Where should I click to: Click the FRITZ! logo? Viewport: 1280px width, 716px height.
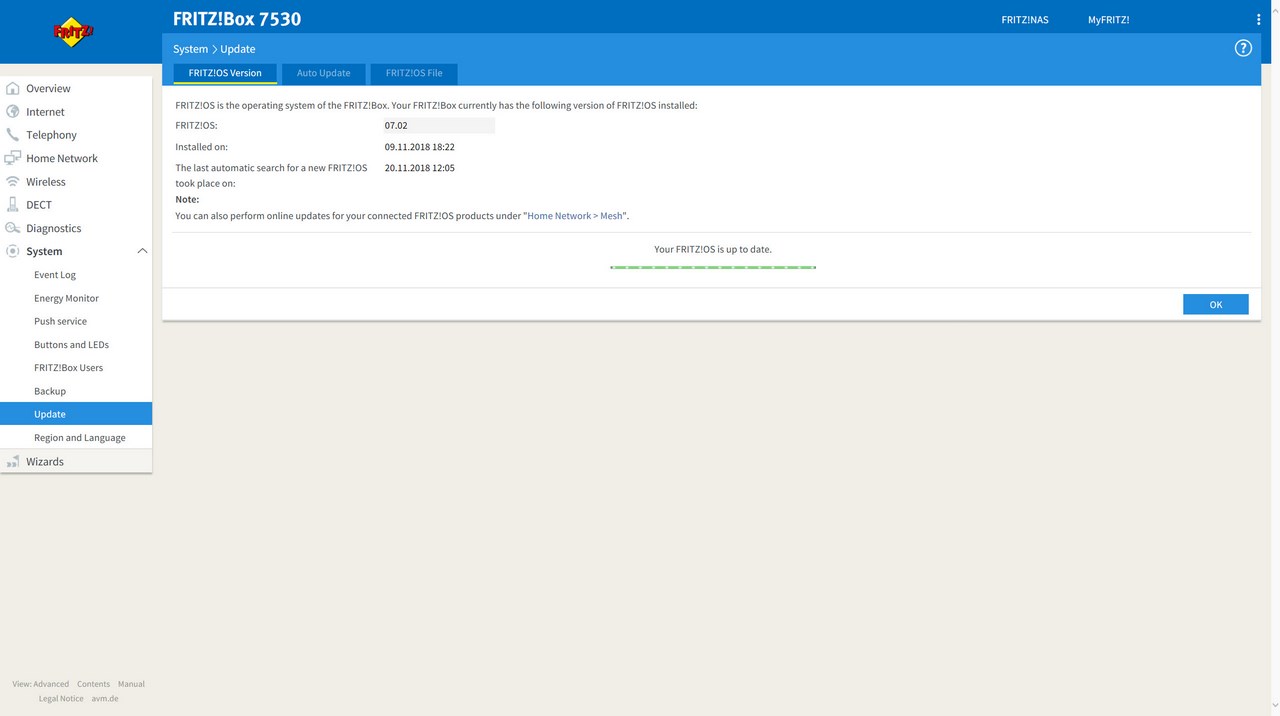[x=74, y=32]
